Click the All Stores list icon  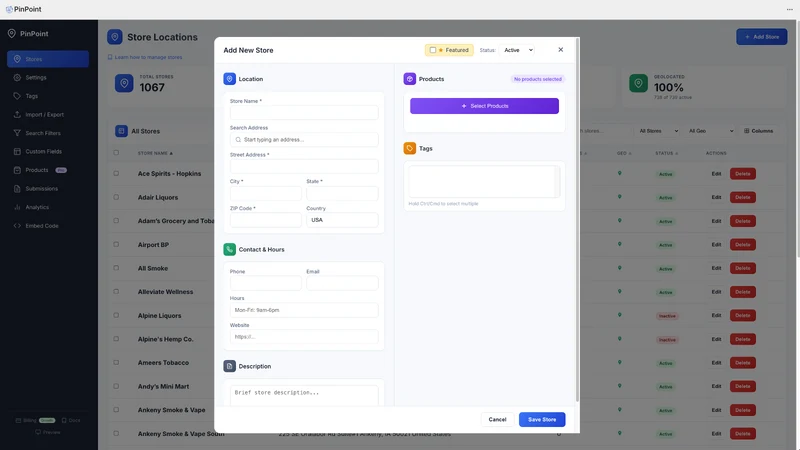(x=121, y=131)
